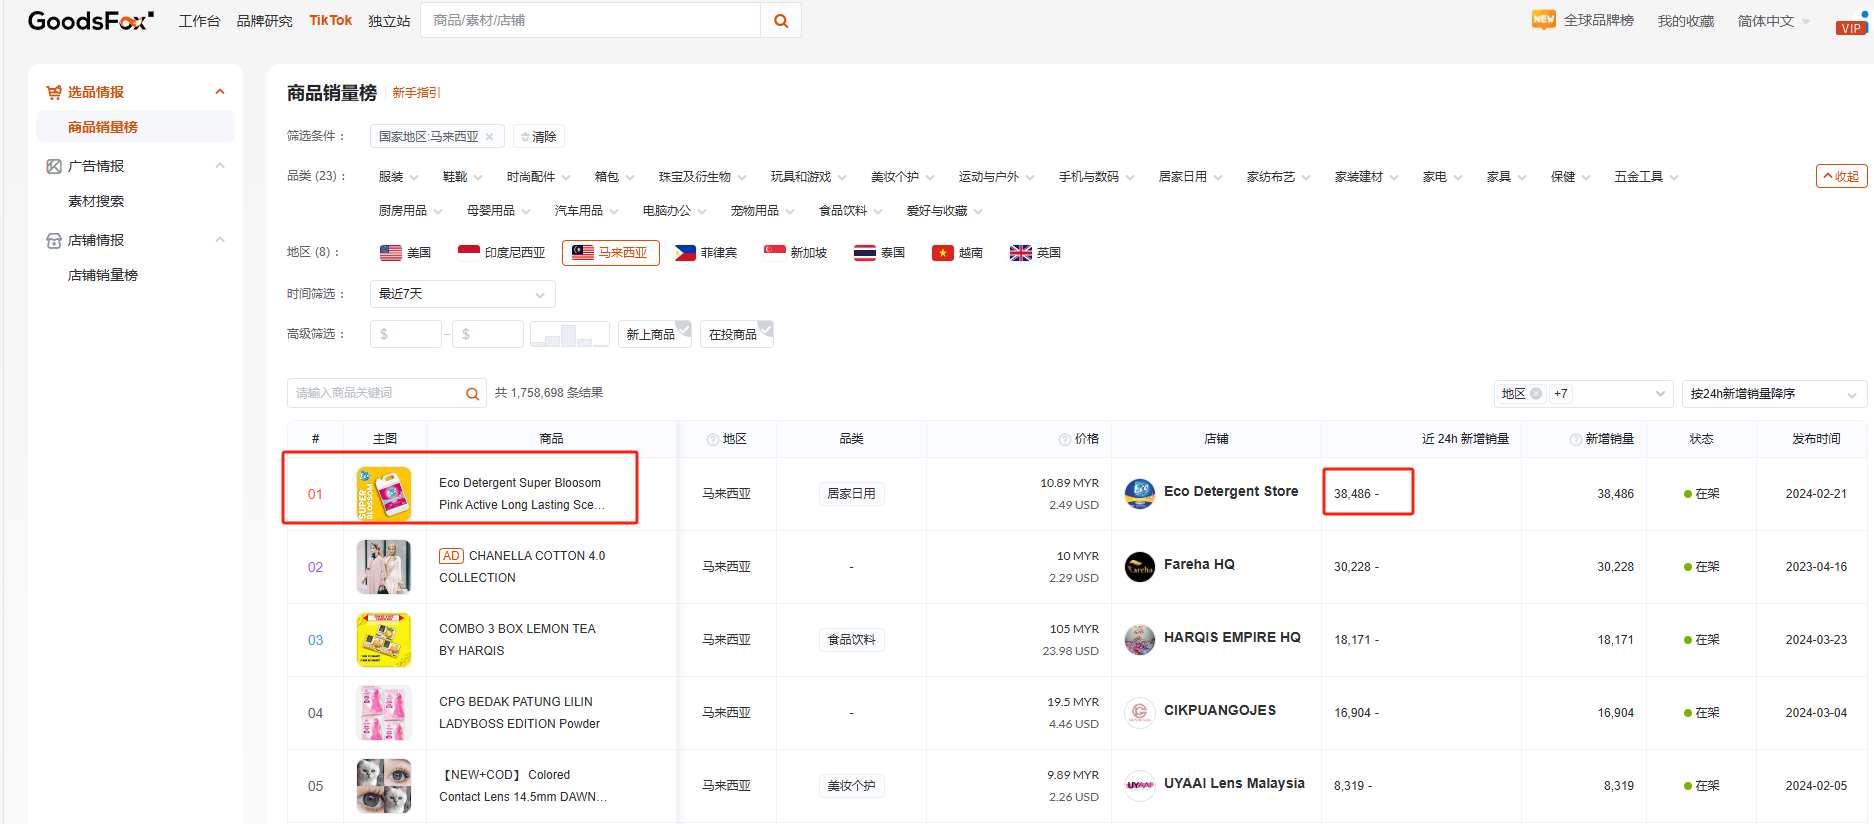Open the 品牌研究 top menu
The image size is (1874, 824).
click(x=264, y=21)
